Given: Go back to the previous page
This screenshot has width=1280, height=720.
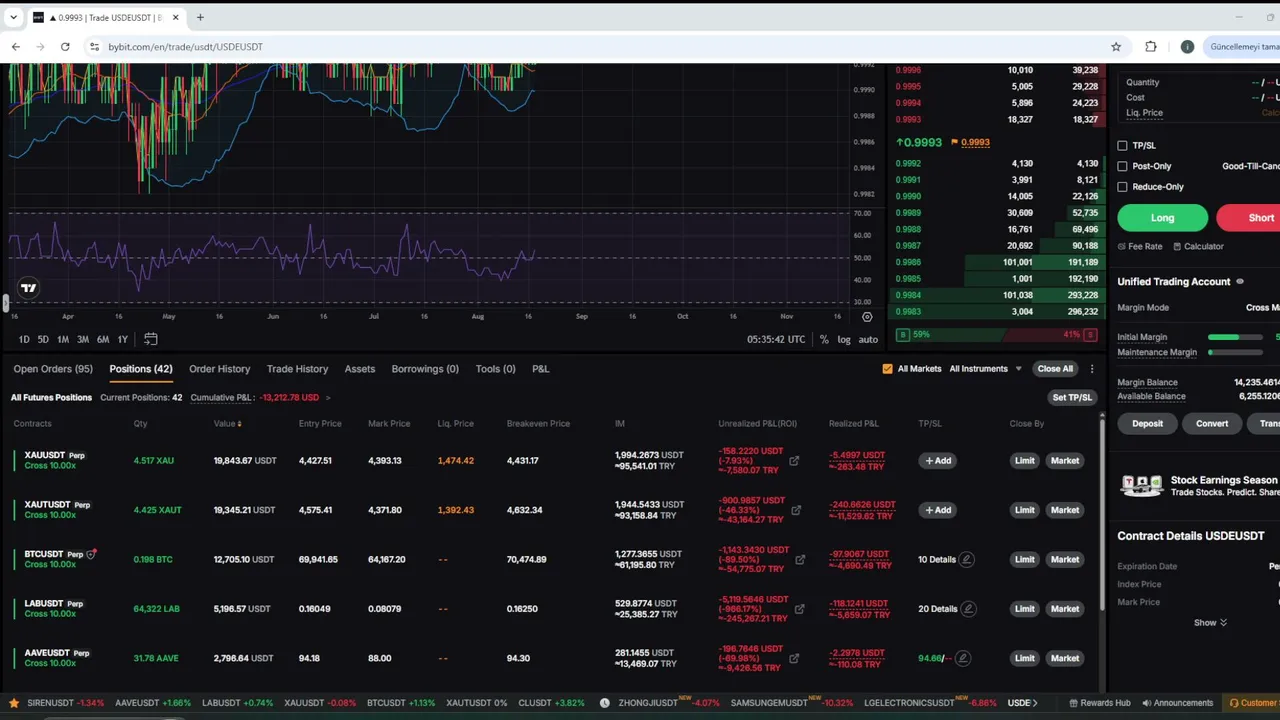Looking at the screenshot, I should pos(16,47).
